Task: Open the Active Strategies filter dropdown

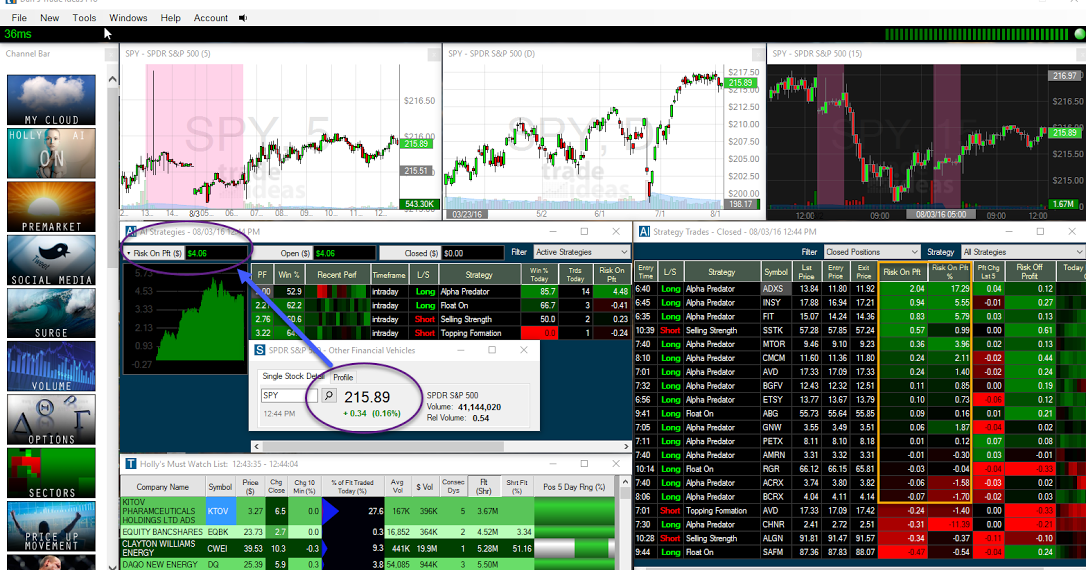Action: tap(581, 252)
